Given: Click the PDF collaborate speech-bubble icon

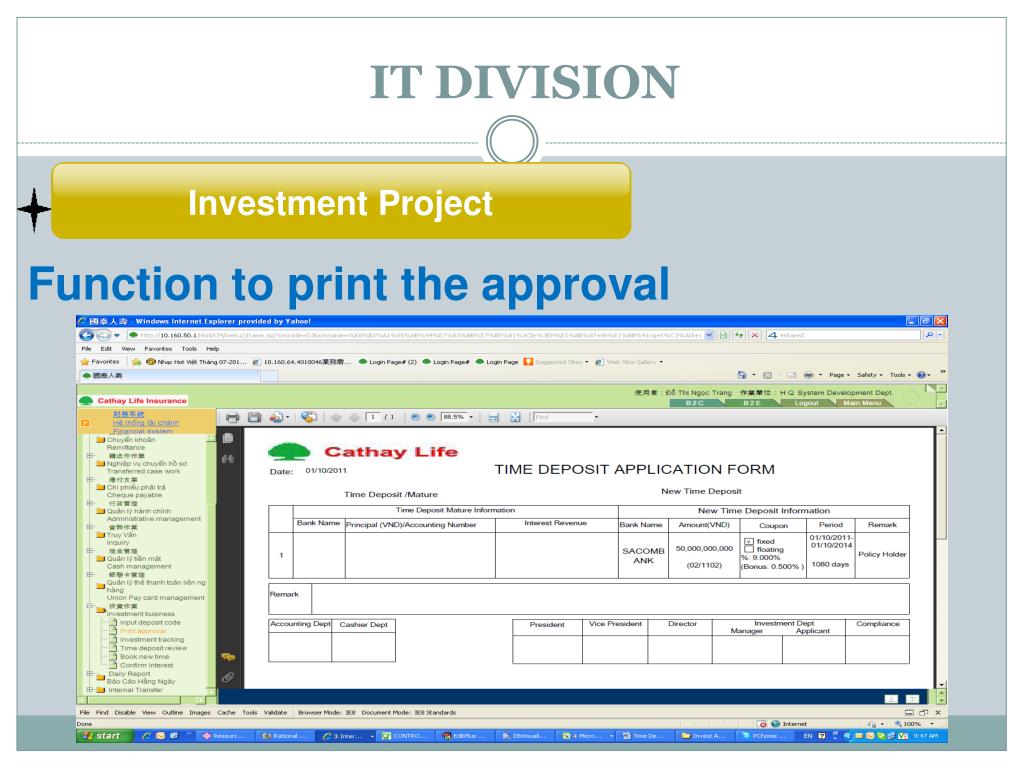Looking at the screenshot, I should coord(309,417).
